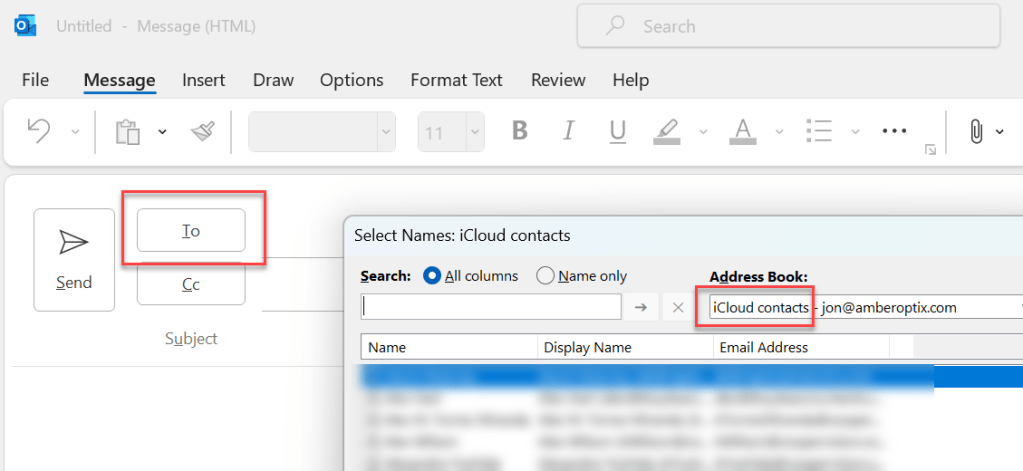Click the To button
Image resolution: width=1023 pixels, height=471 pixels.
tap(191, 230)
